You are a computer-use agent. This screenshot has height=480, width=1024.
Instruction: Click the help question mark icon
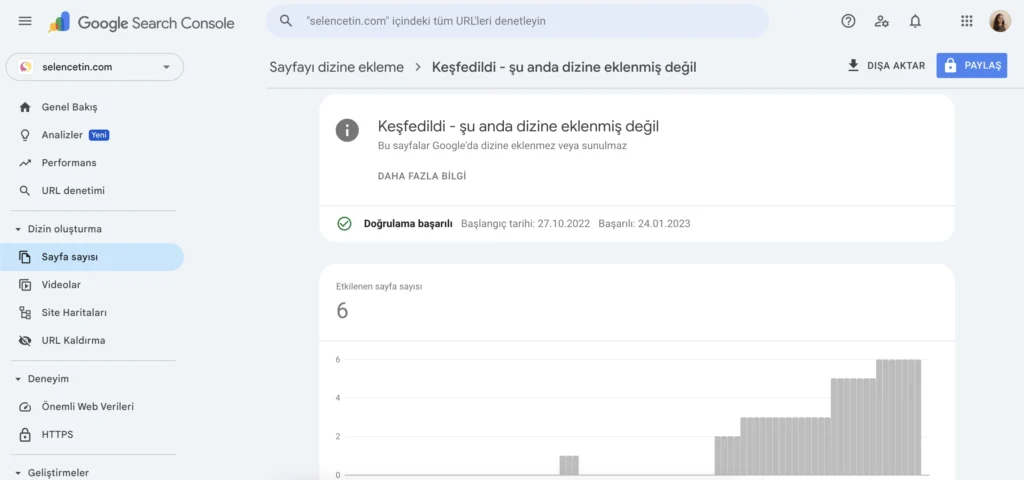[848, 21]
